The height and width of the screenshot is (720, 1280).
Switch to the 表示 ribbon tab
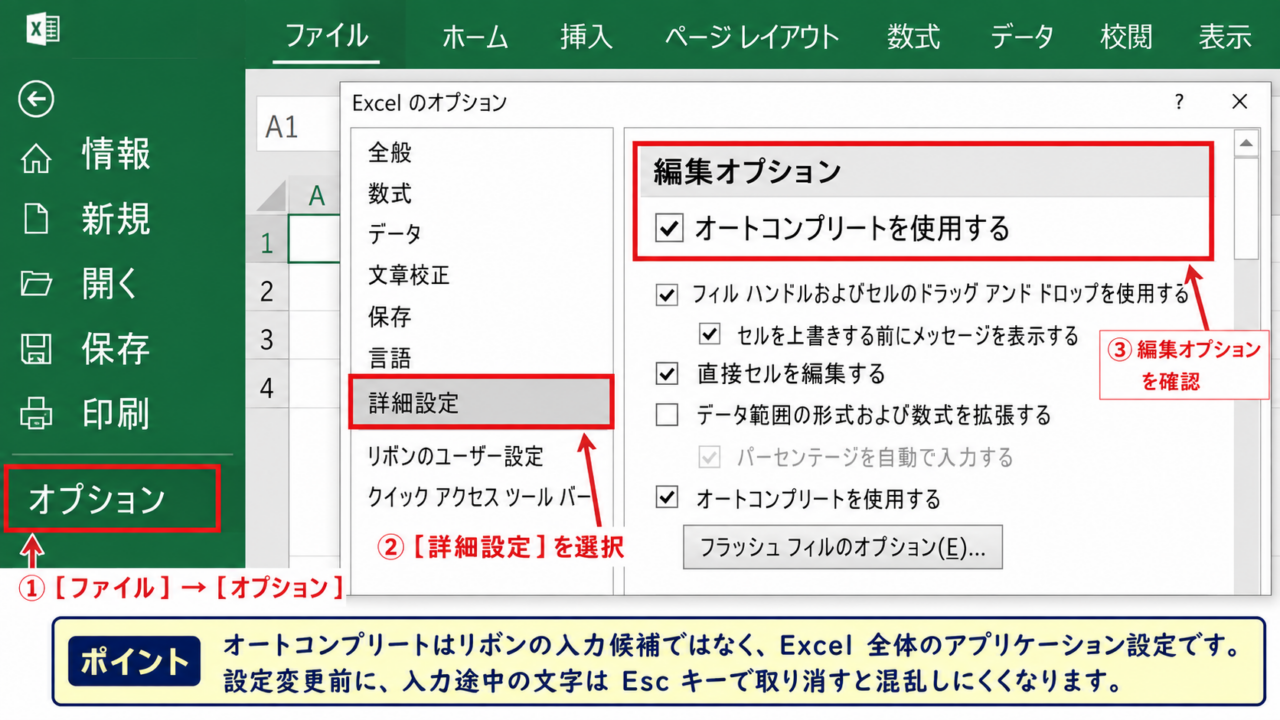1225,37
